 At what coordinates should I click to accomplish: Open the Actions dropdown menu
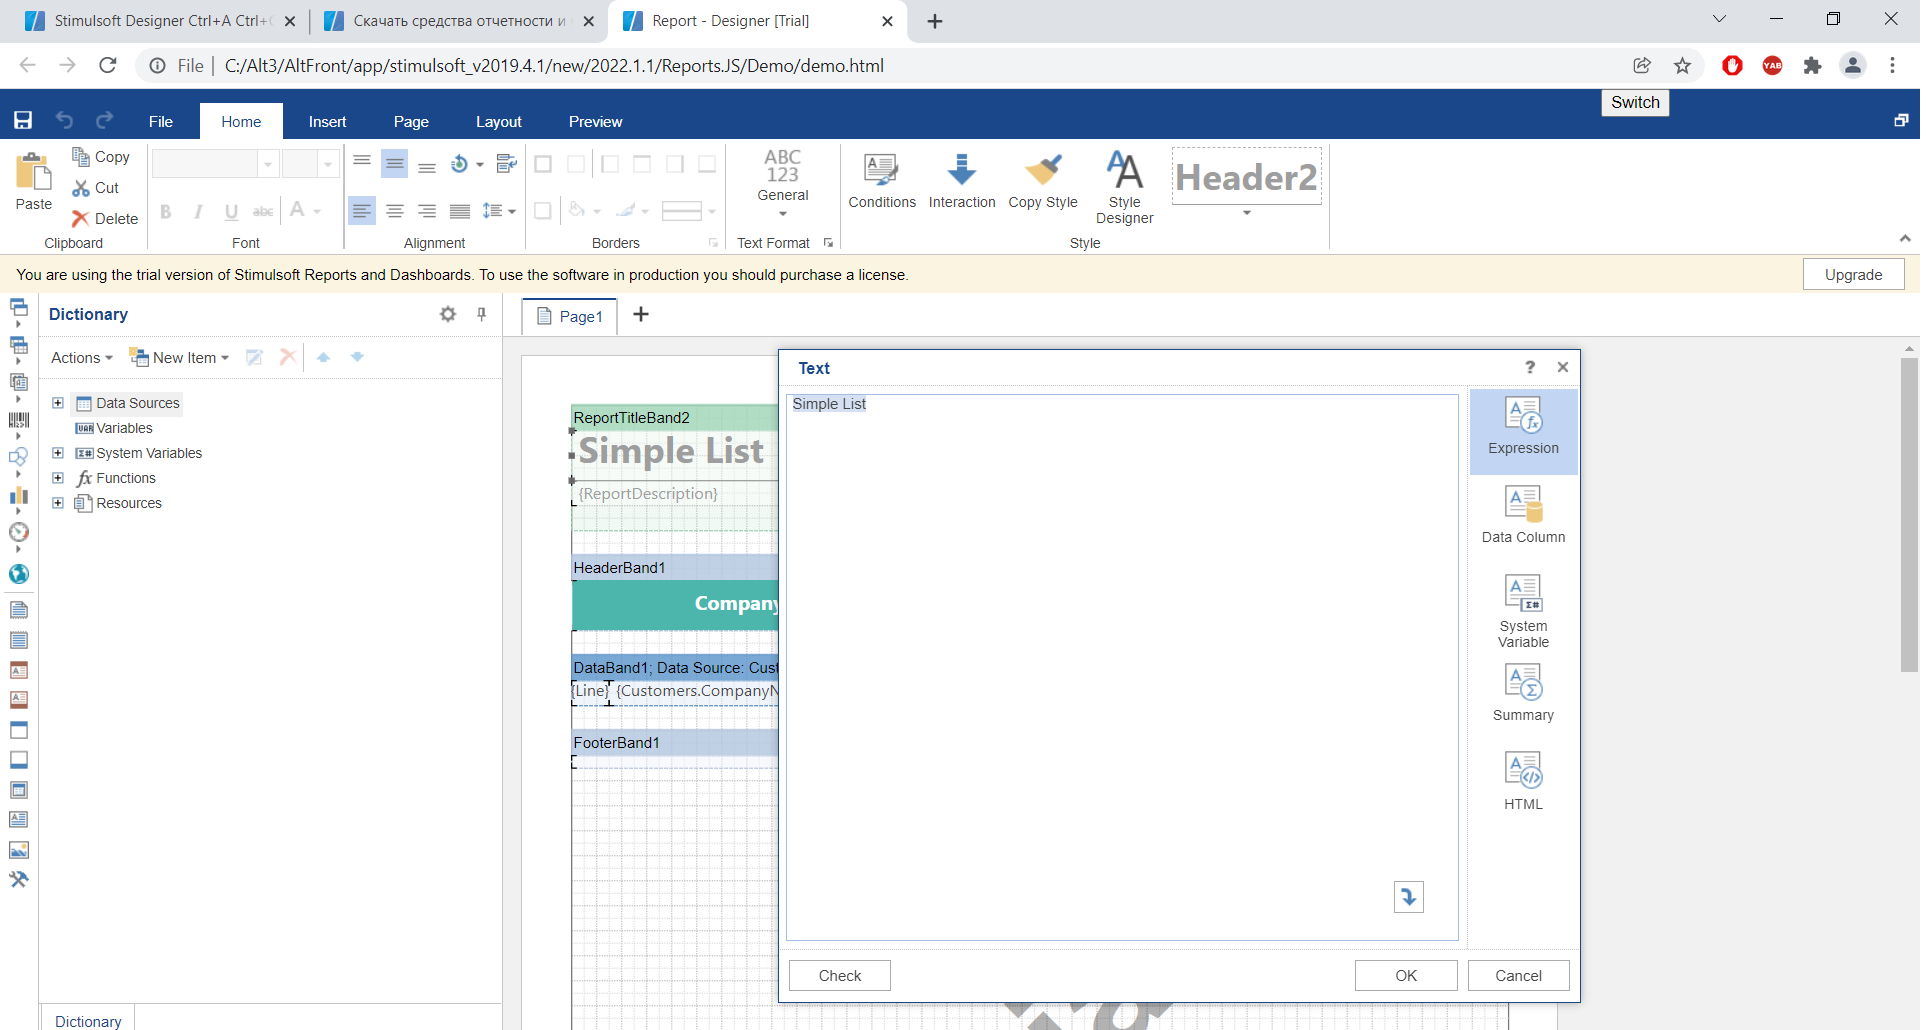coord(82,358)
